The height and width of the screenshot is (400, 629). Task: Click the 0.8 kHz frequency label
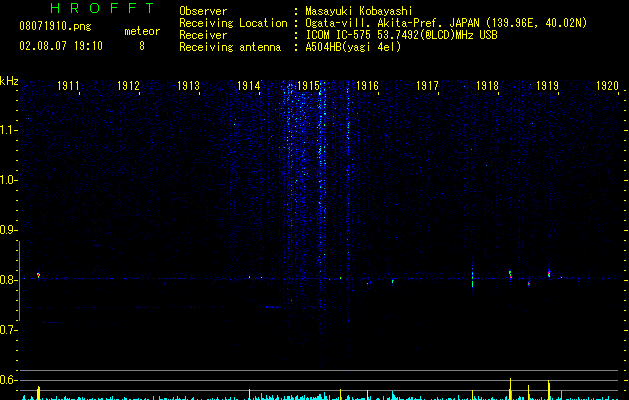click(8, 280)
